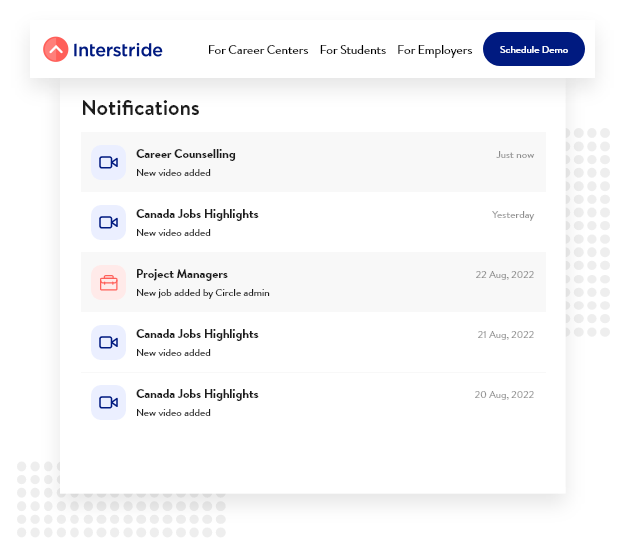Click the '21 Aug, 2022' timestamp
Screen dimensions: 625x538
506,335
